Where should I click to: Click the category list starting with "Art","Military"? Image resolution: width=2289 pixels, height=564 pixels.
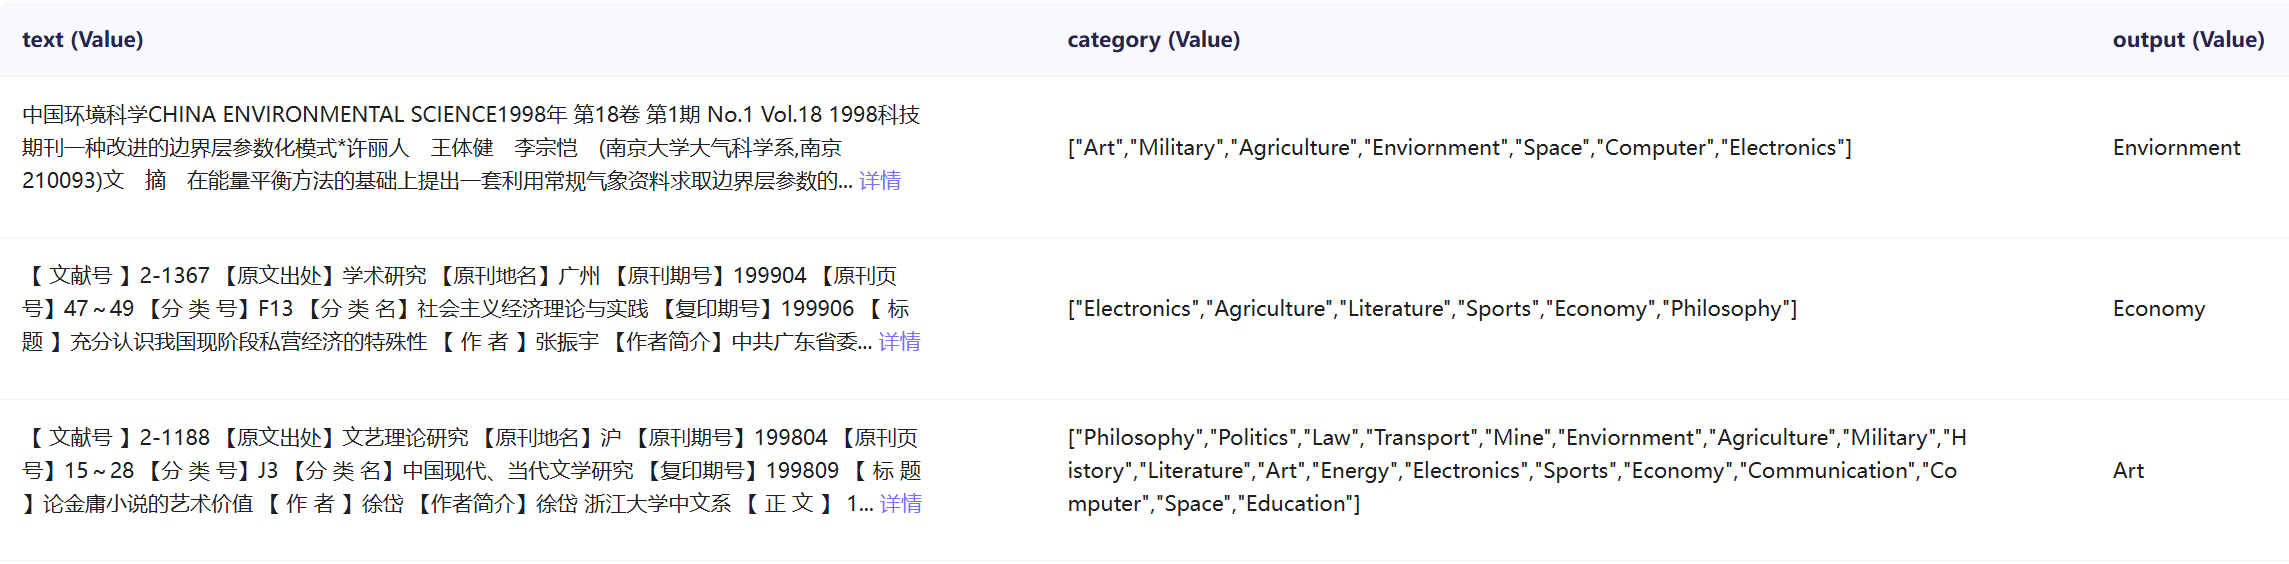tap(1459, 148)
